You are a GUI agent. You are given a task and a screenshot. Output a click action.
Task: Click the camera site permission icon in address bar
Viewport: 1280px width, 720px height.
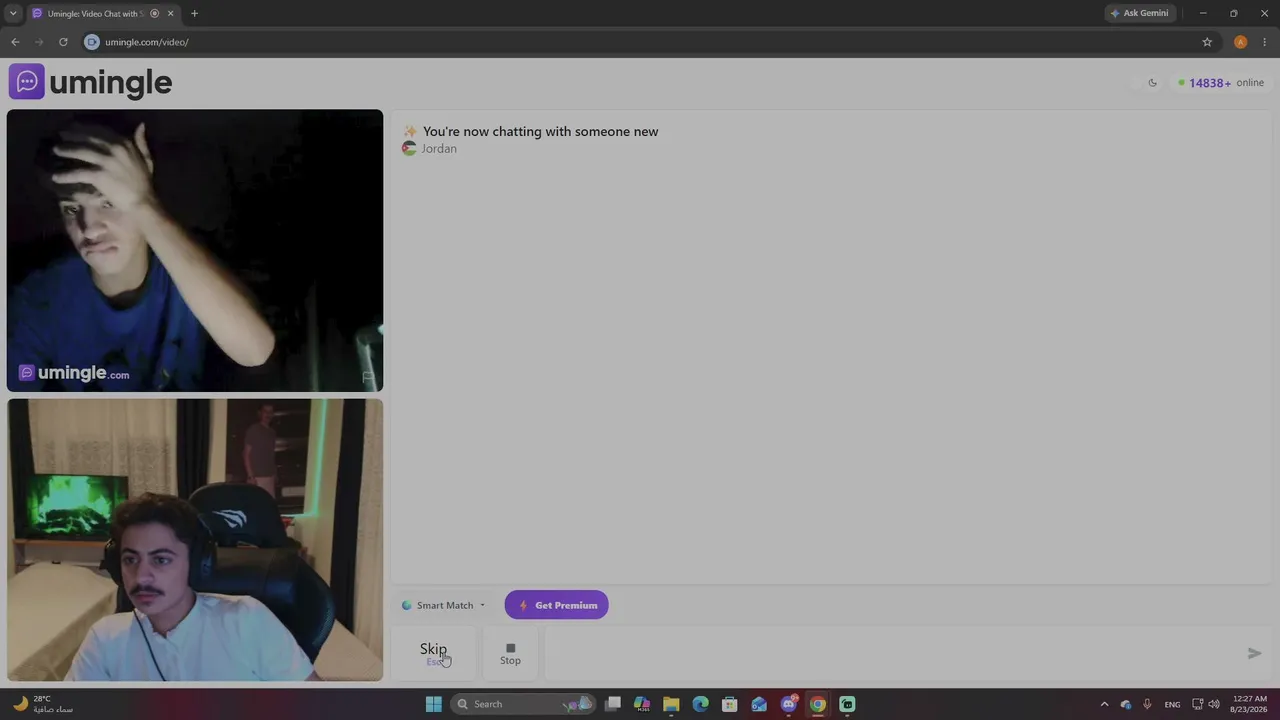coord(92,42)
